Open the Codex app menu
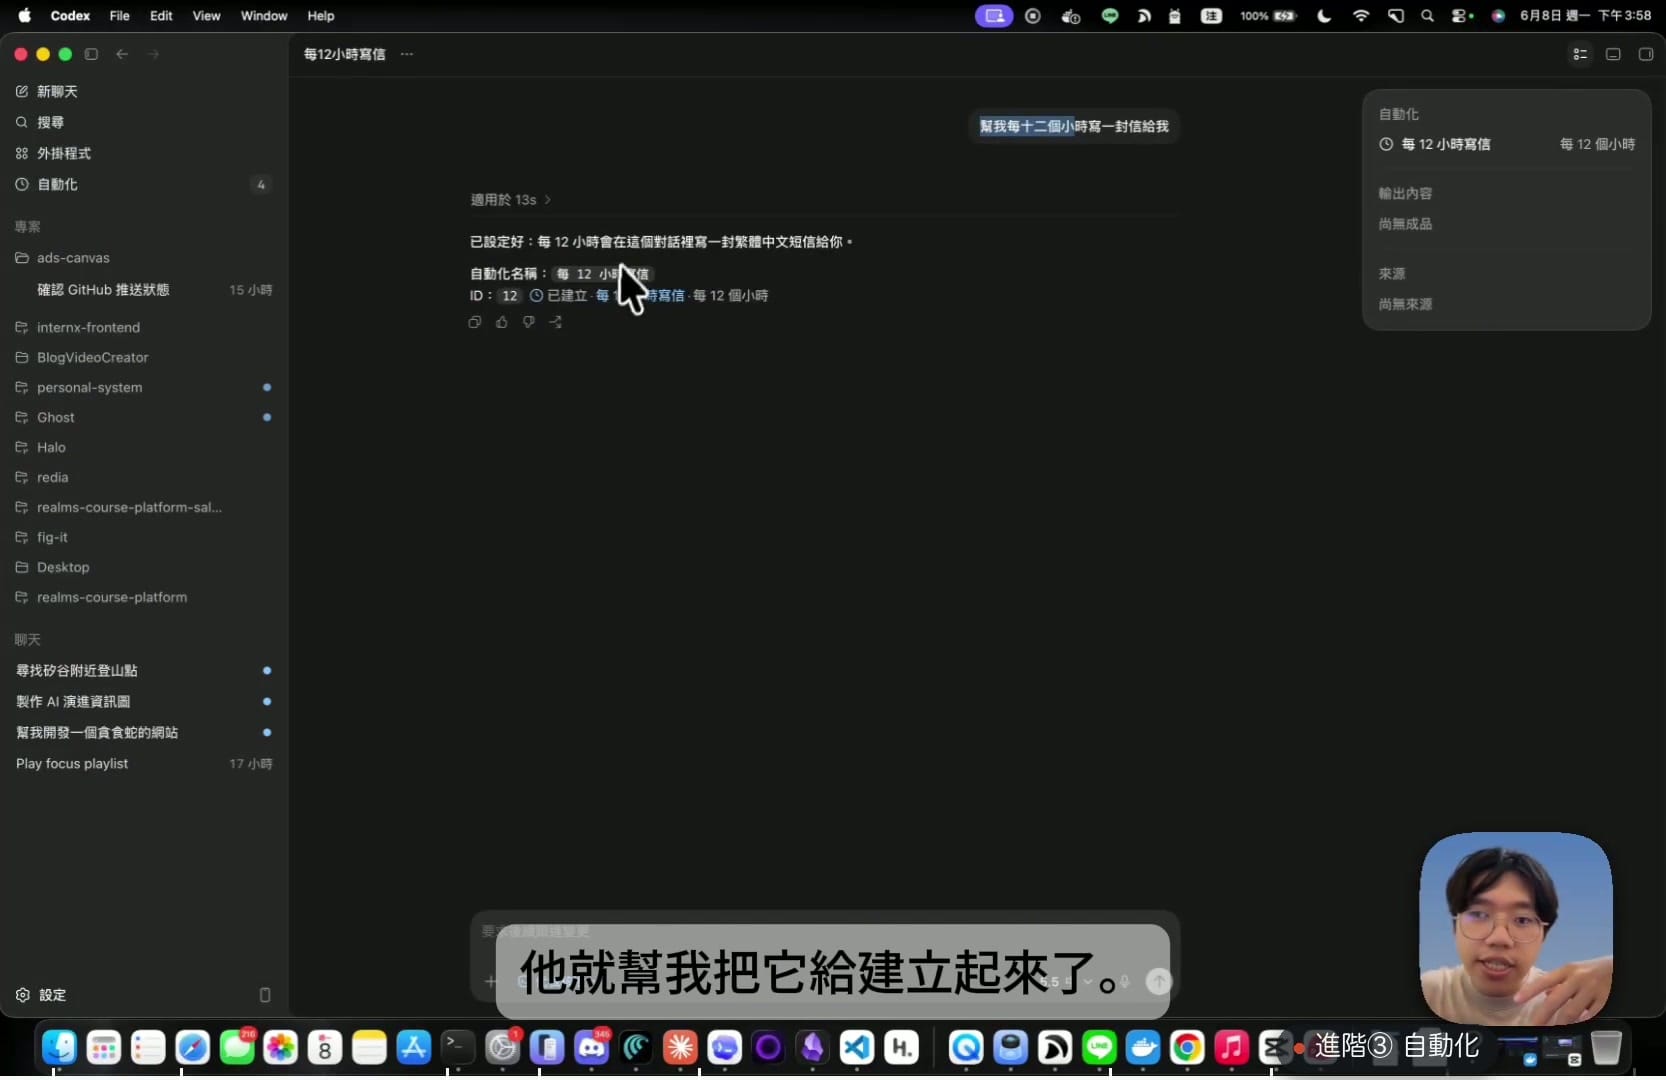This screenshot has width=1666, height=1080. pyautogui.click(x=70, y=16)
